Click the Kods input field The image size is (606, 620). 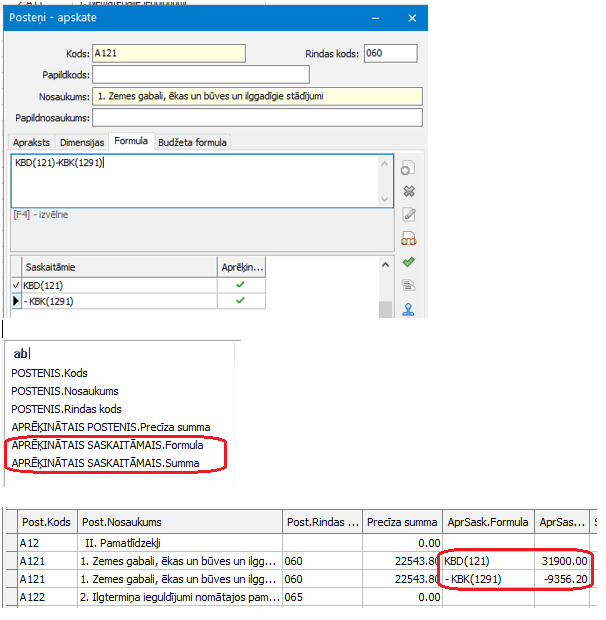(x=169, y=53)
